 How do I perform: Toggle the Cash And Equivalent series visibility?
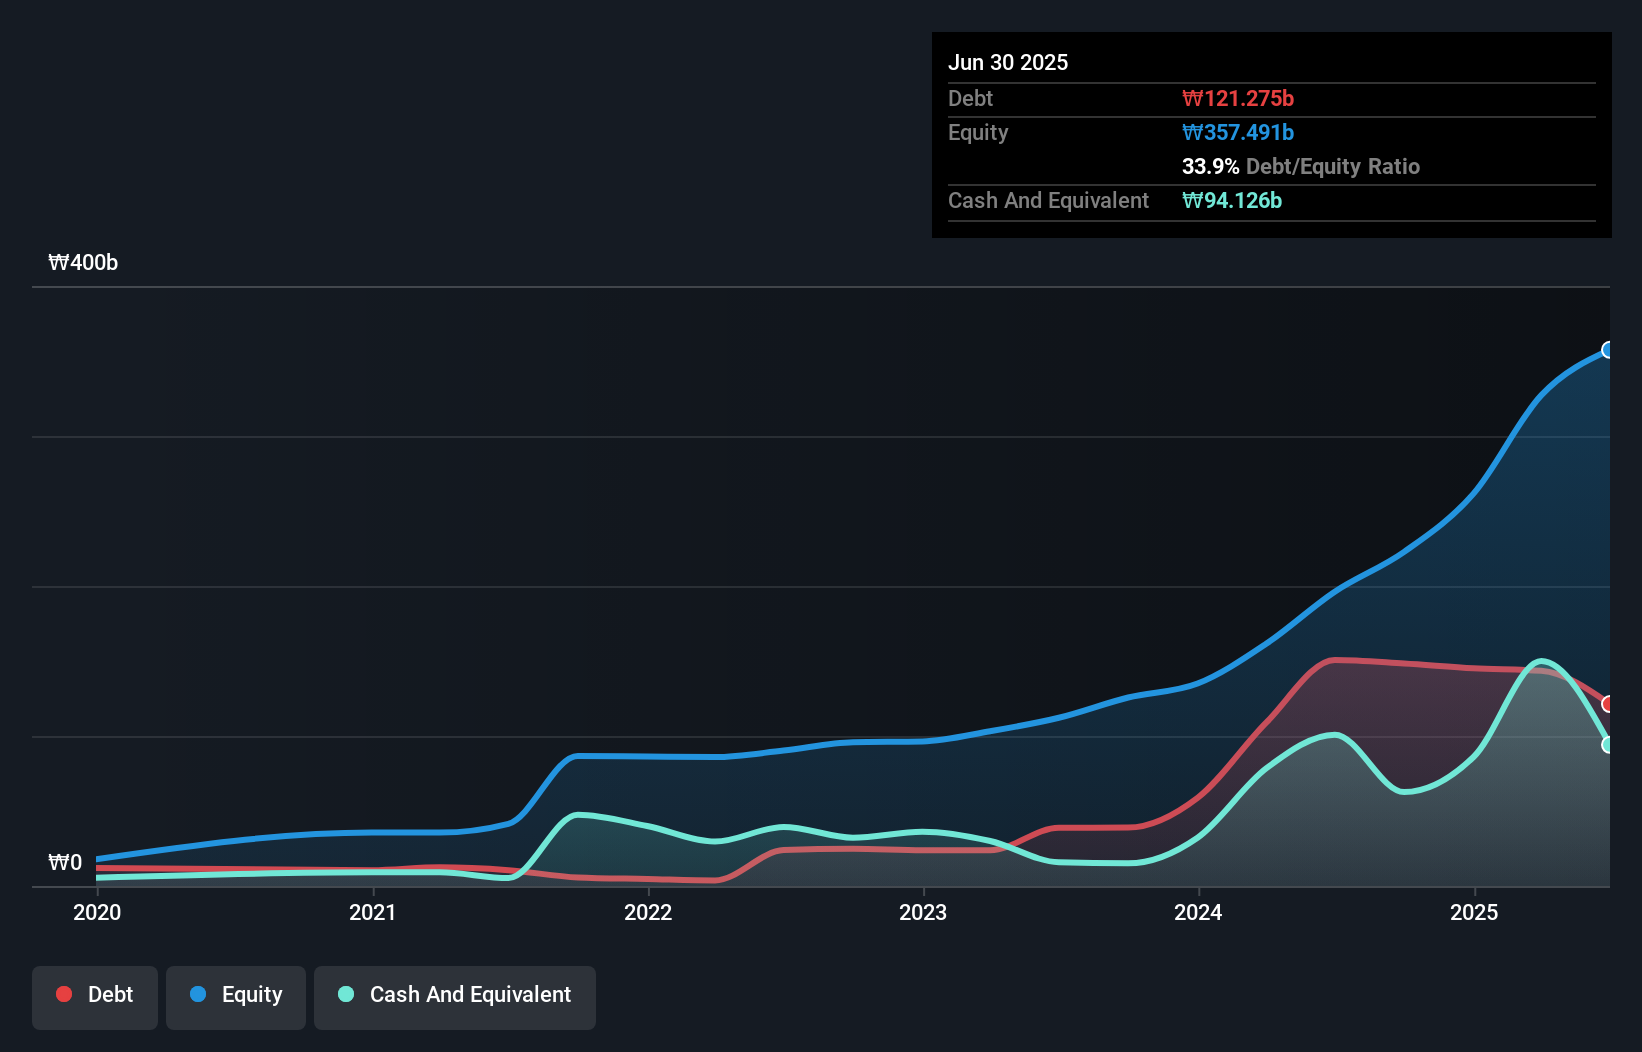[455, 997]
